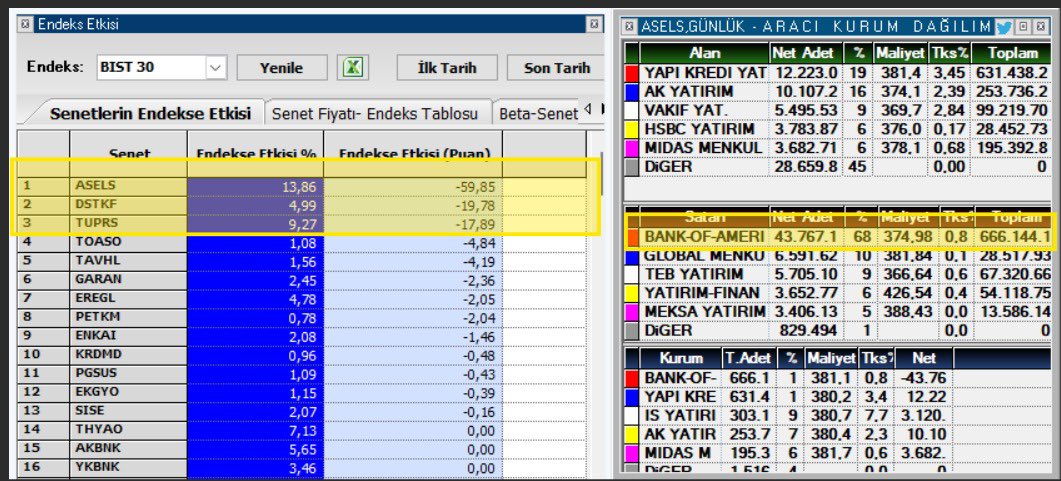The image size is (1061, 481).
Task: Select the THYAO stock cell
Action: (129, 430)
